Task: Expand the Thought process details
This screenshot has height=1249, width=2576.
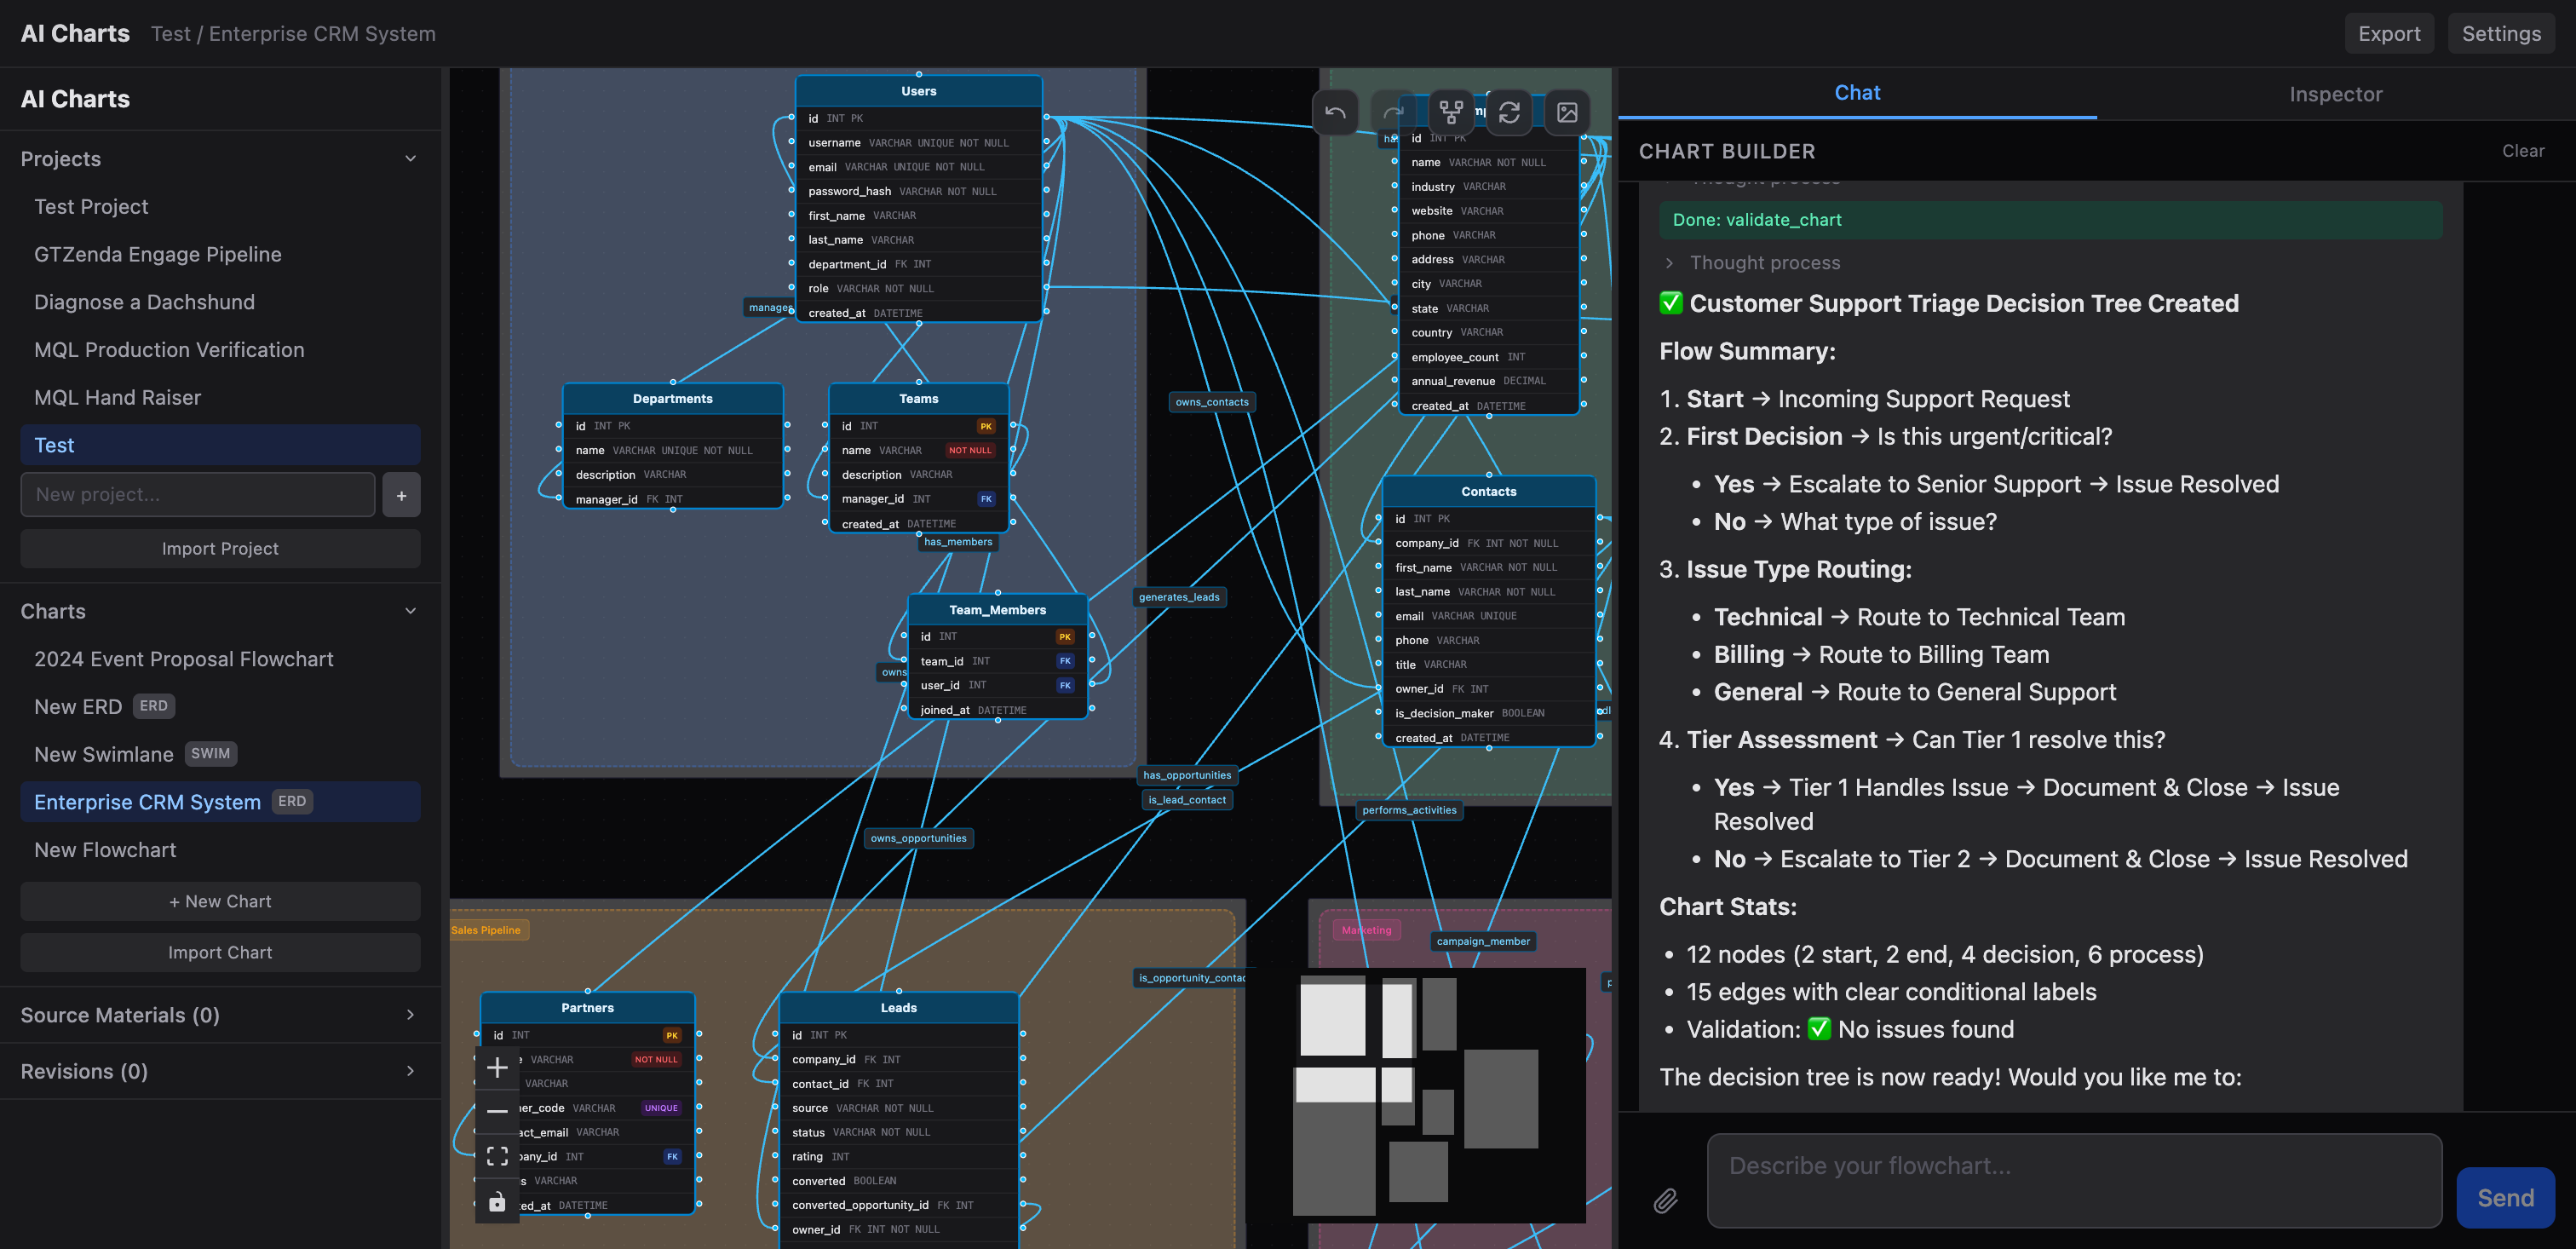Action: 1669,262
